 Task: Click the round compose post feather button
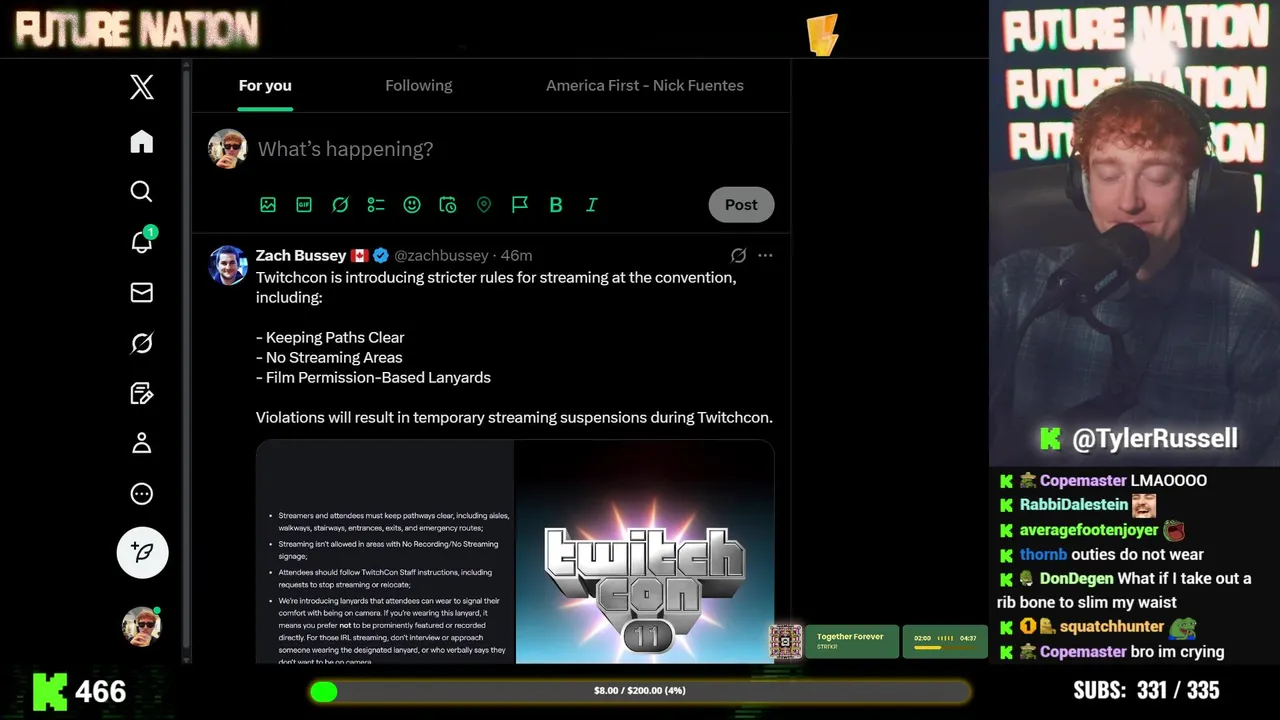point(142,552)
